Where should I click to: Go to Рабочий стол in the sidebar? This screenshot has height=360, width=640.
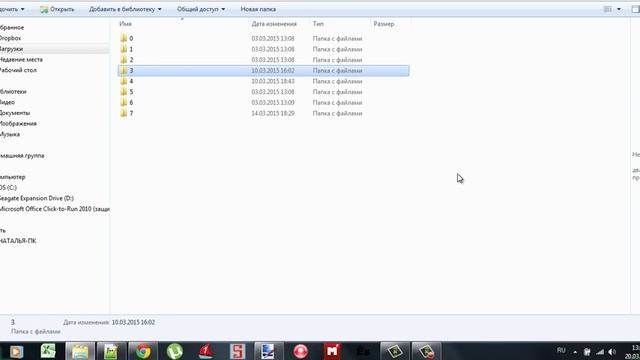[x=18, y=70]
